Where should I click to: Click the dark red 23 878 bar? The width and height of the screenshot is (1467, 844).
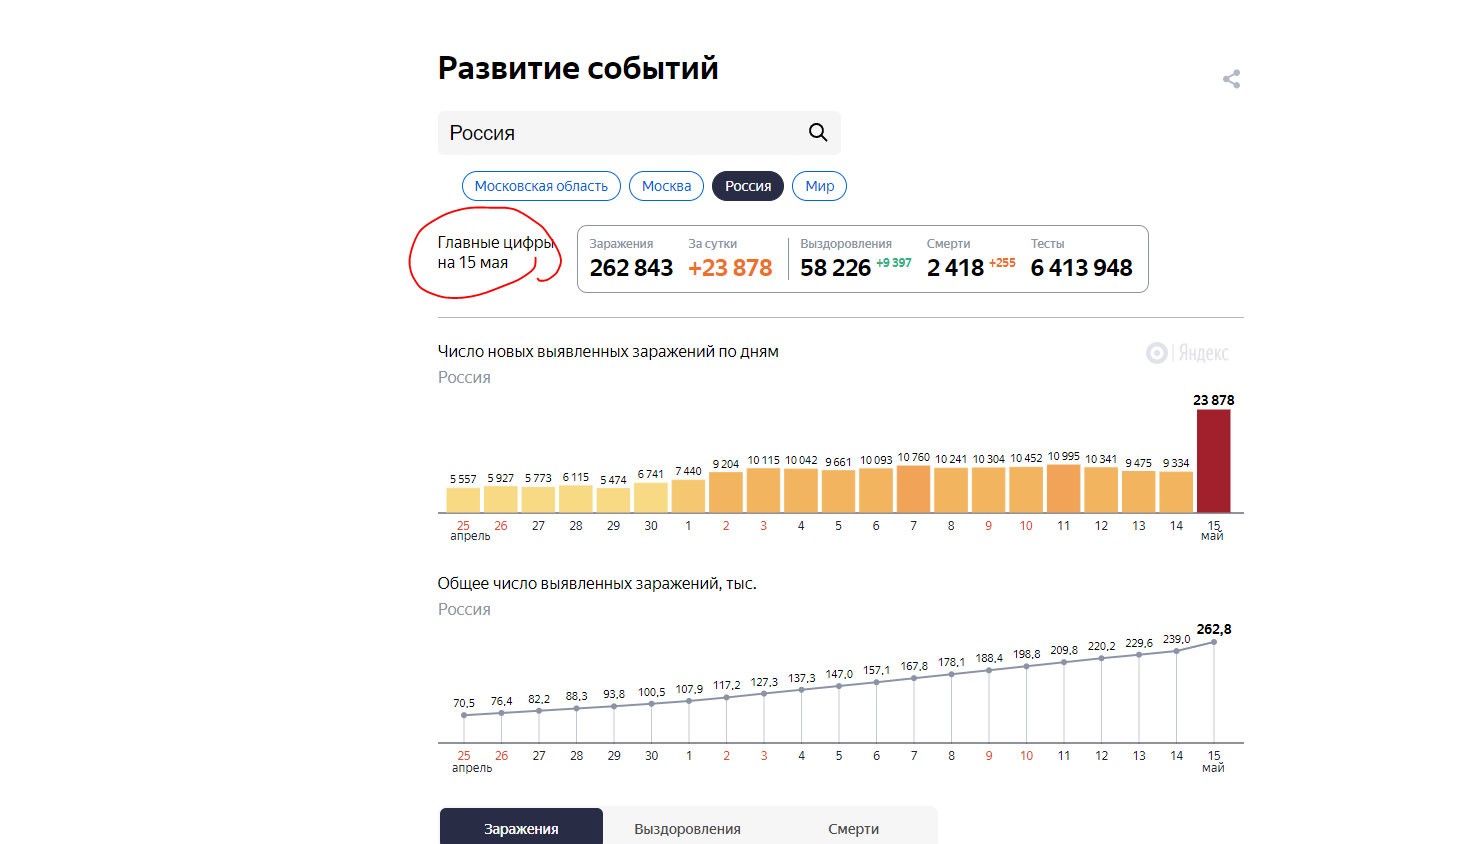(x=1213, y=461)
